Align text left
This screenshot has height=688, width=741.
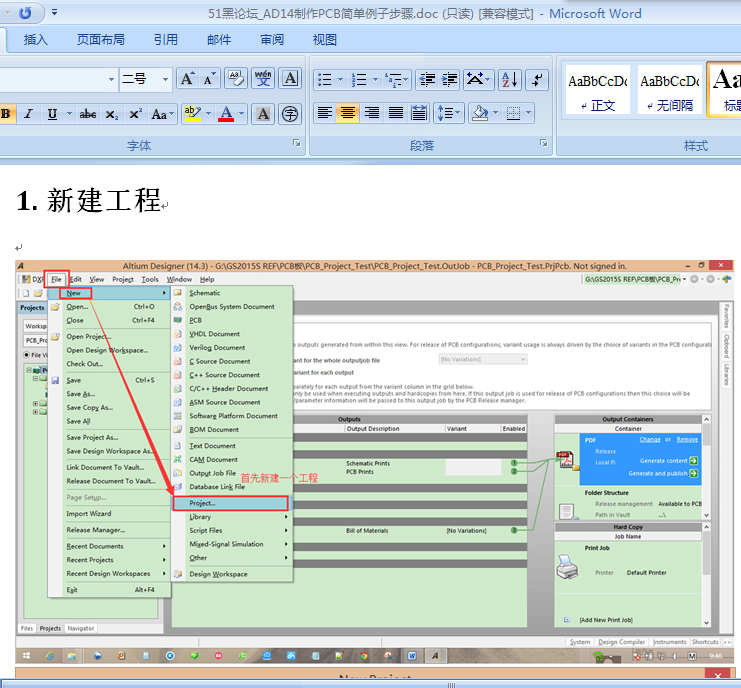pyautogui.click(x=325, y=113)
